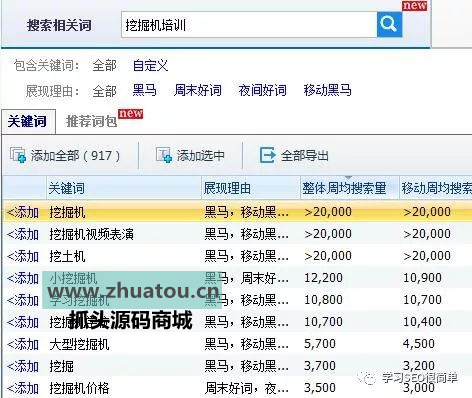Choose 自定义 keyword filter

[150, 65]
